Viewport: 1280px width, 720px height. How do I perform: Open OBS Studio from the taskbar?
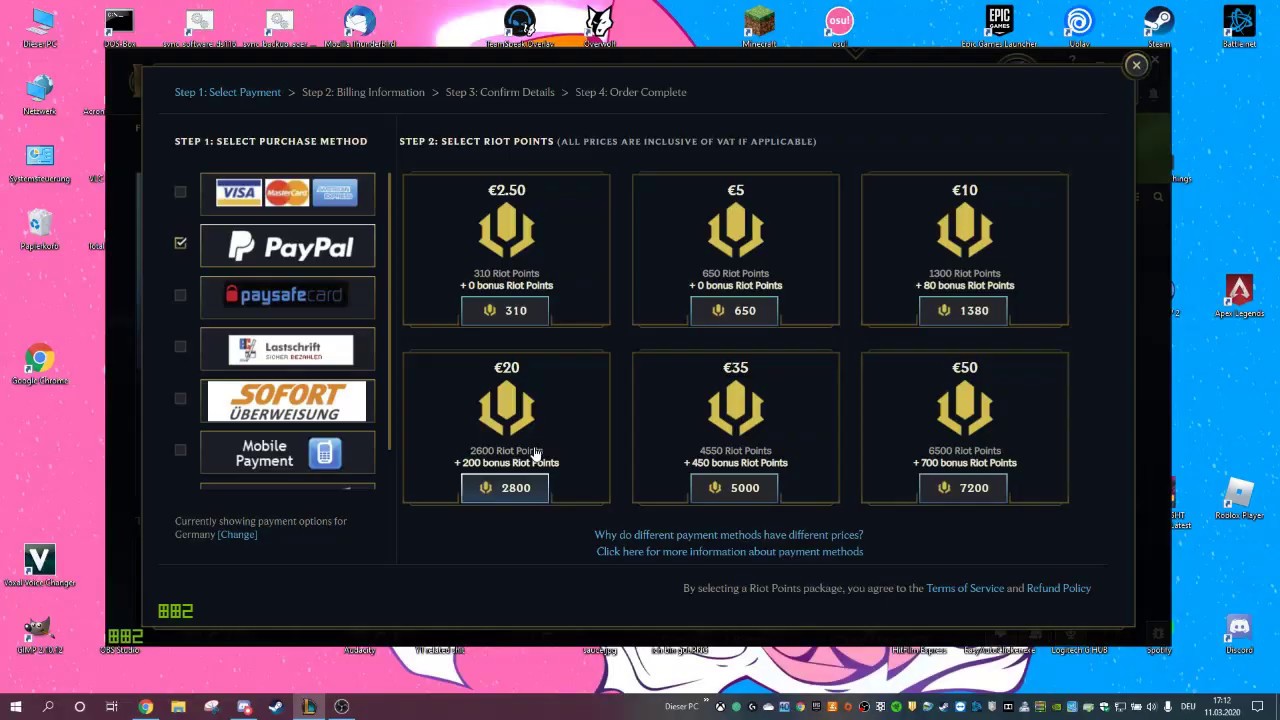pos(342,707)
